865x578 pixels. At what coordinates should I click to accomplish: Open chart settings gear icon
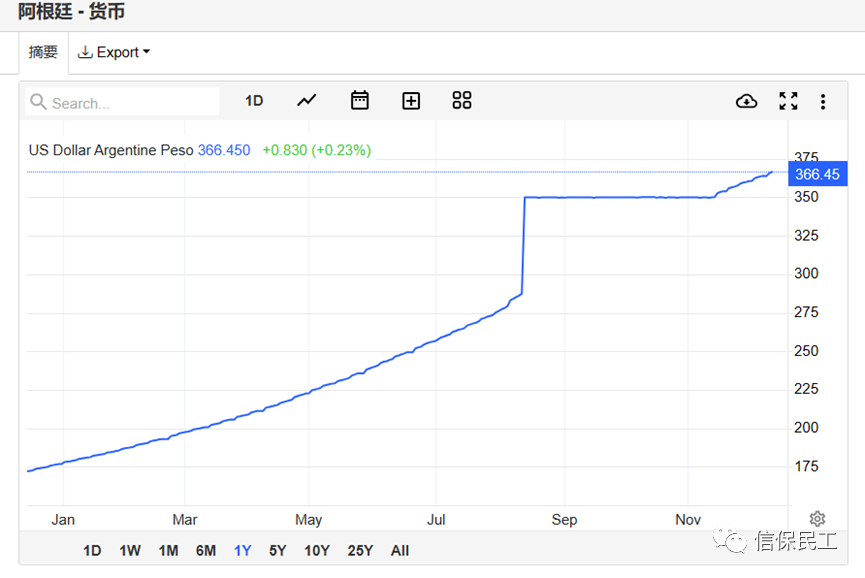[x=817, y=518]
